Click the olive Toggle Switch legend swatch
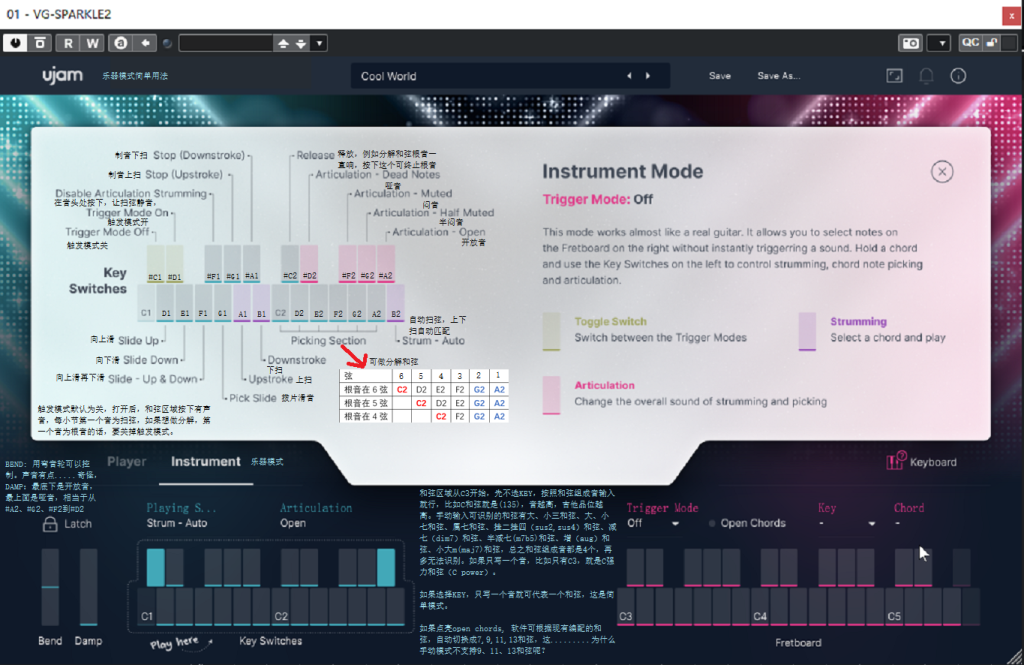This screenshot has height=665, width=1024. click(x=551, y=331)
